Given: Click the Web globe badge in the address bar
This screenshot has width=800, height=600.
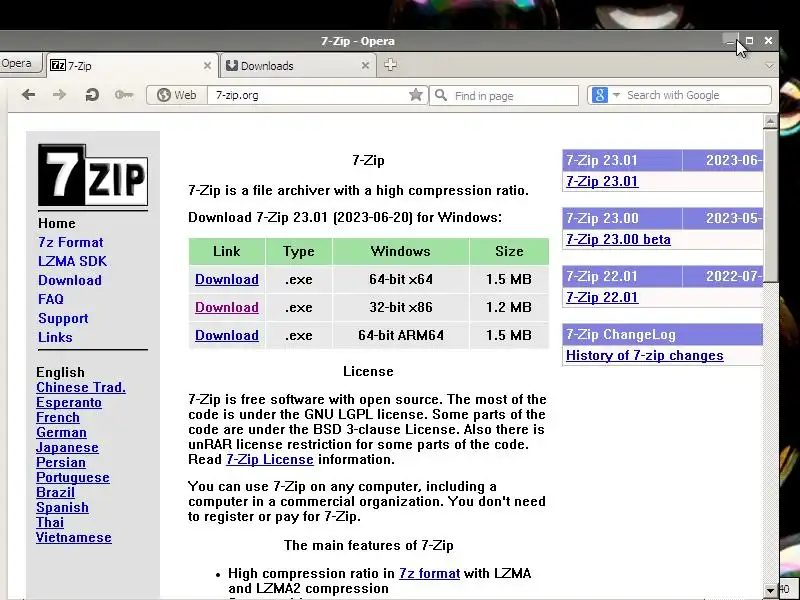Looking at the screenshot, I should [x=177, y=95].
